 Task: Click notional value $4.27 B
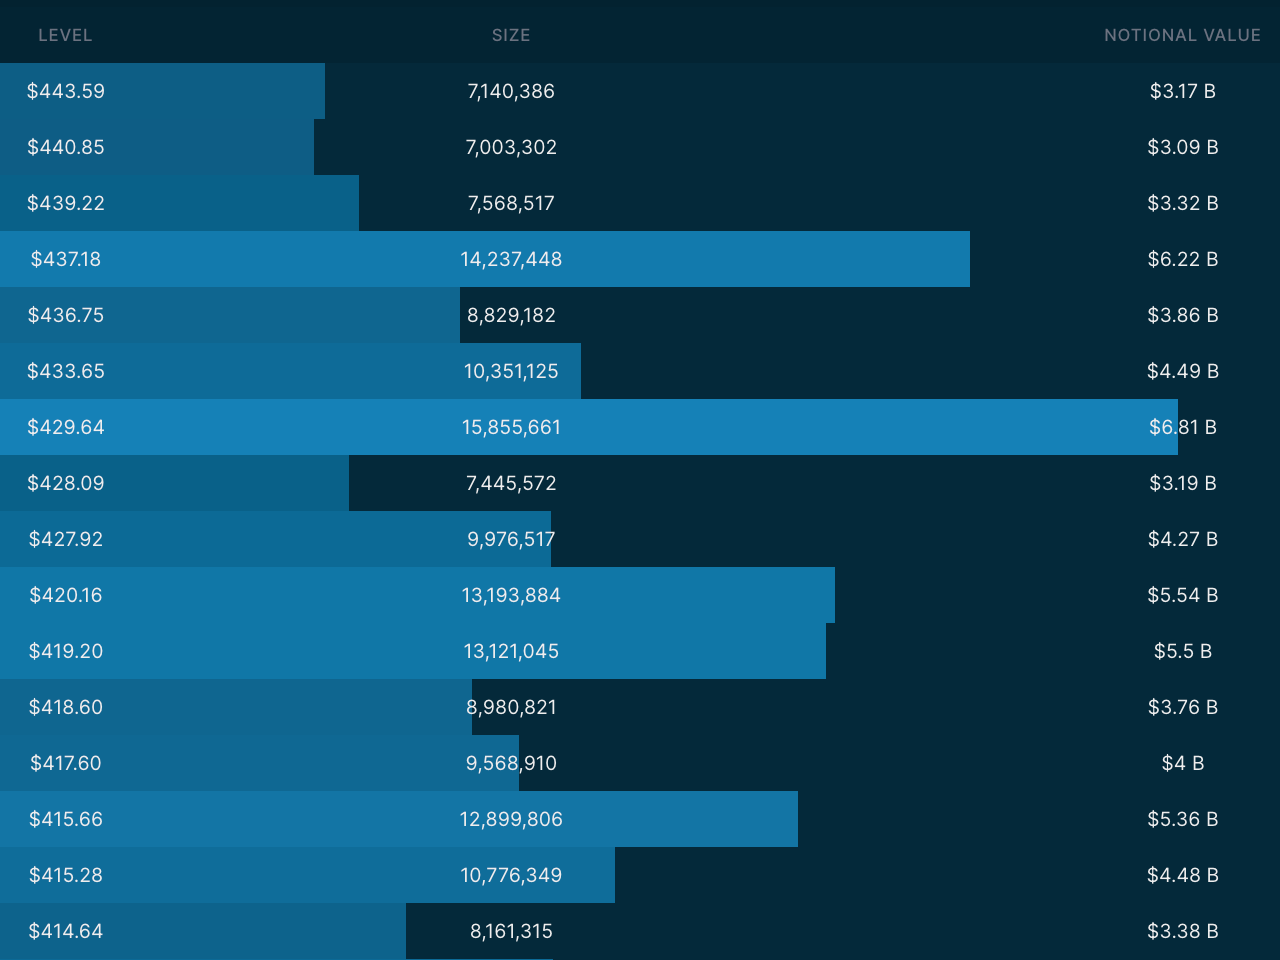click(1183, 539)
